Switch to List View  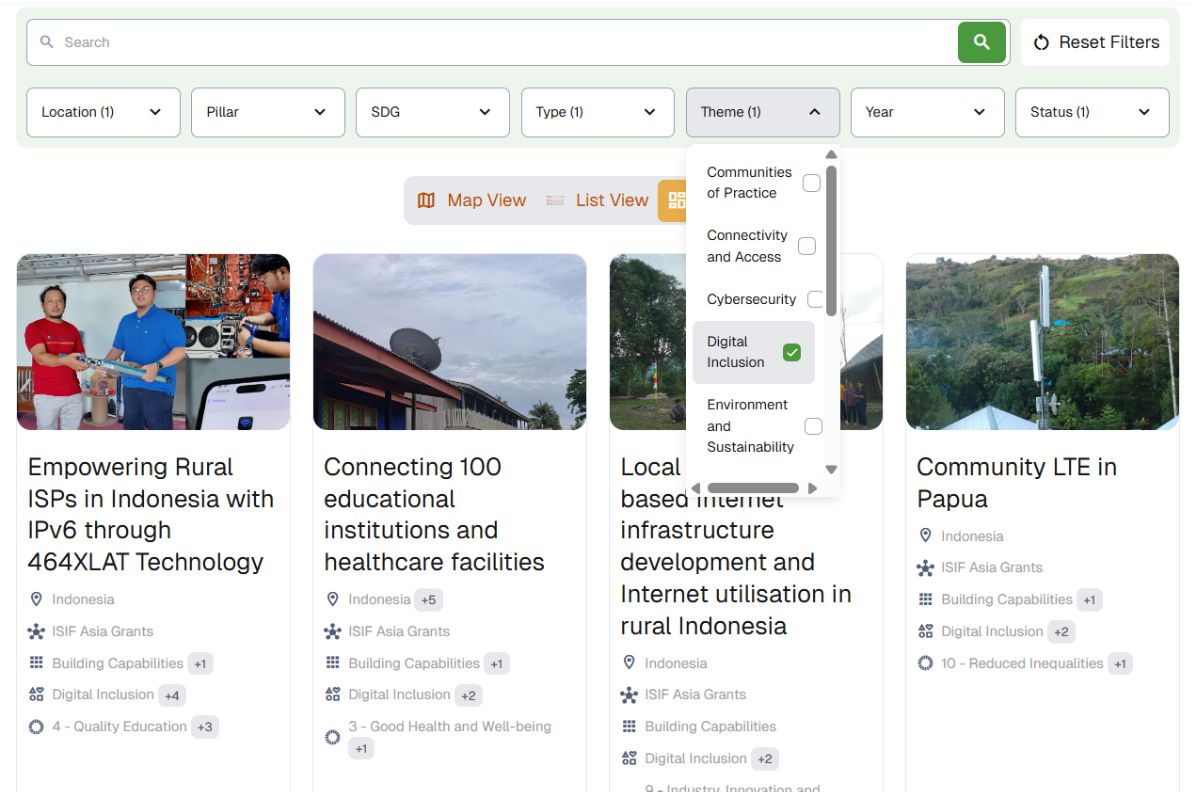pos(598,200)
